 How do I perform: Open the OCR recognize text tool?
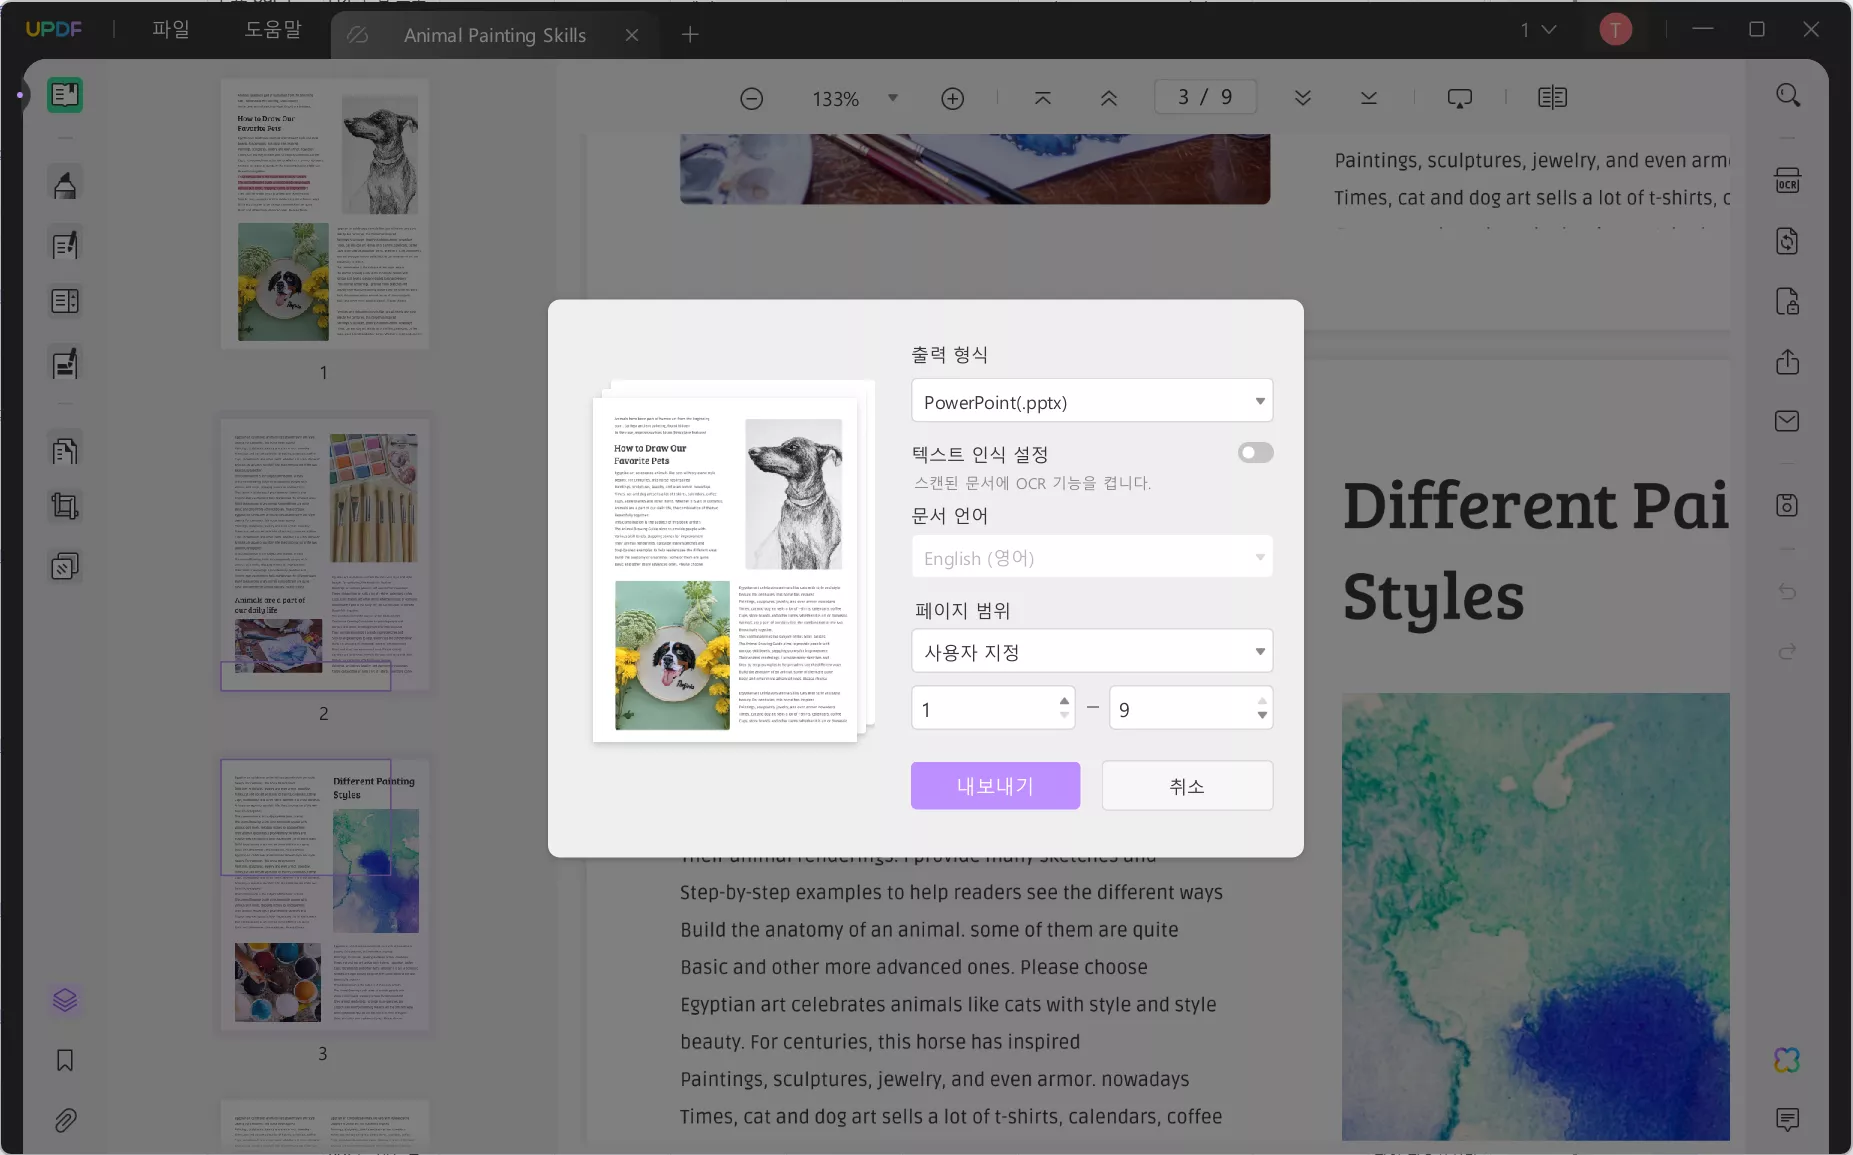[1788, 181]
